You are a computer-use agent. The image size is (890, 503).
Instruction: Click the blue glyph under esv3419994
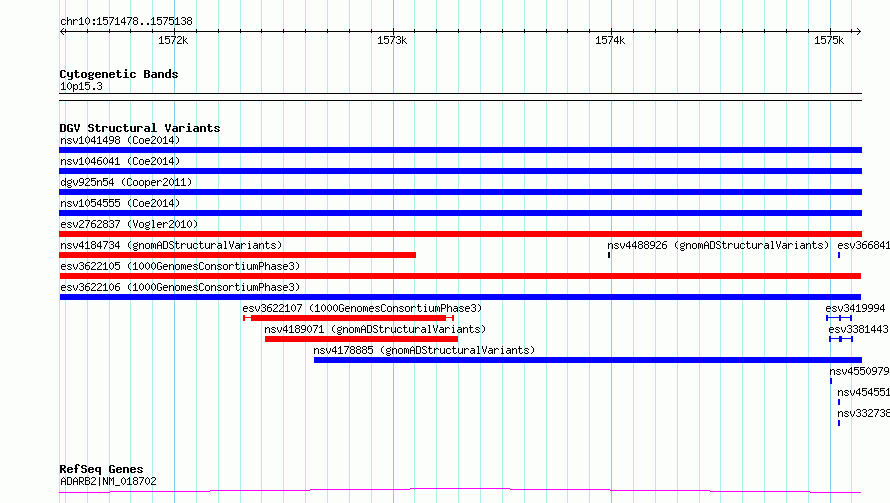[839, 318]
